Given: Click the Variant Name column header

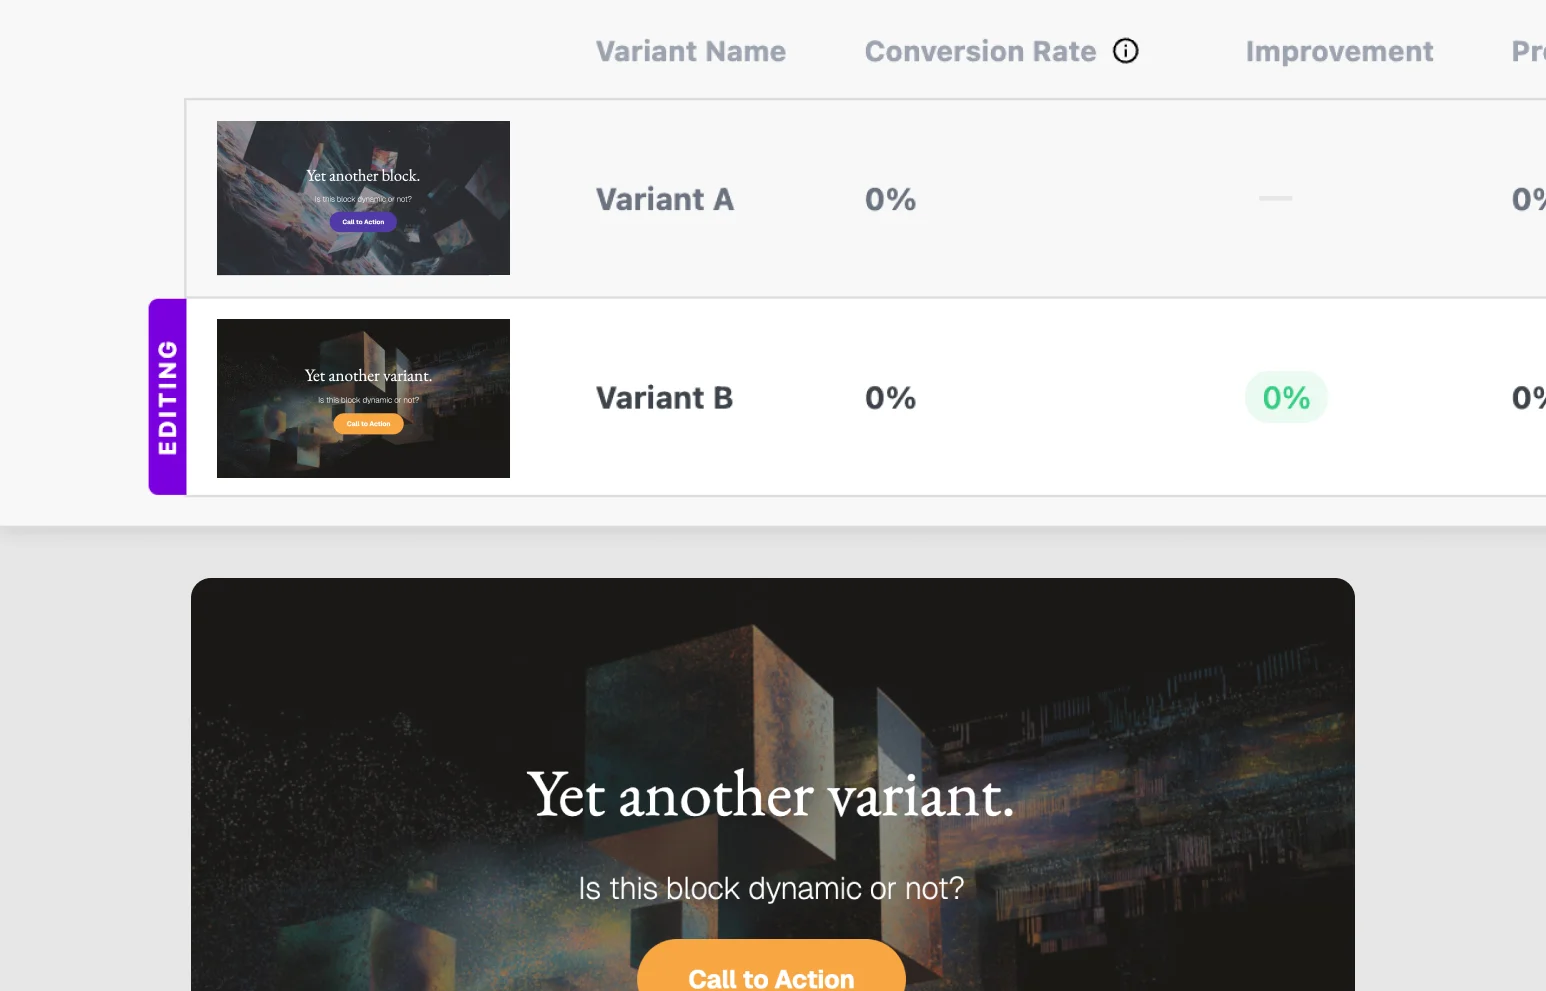Looking at the screenshot, I should (690, 52).
